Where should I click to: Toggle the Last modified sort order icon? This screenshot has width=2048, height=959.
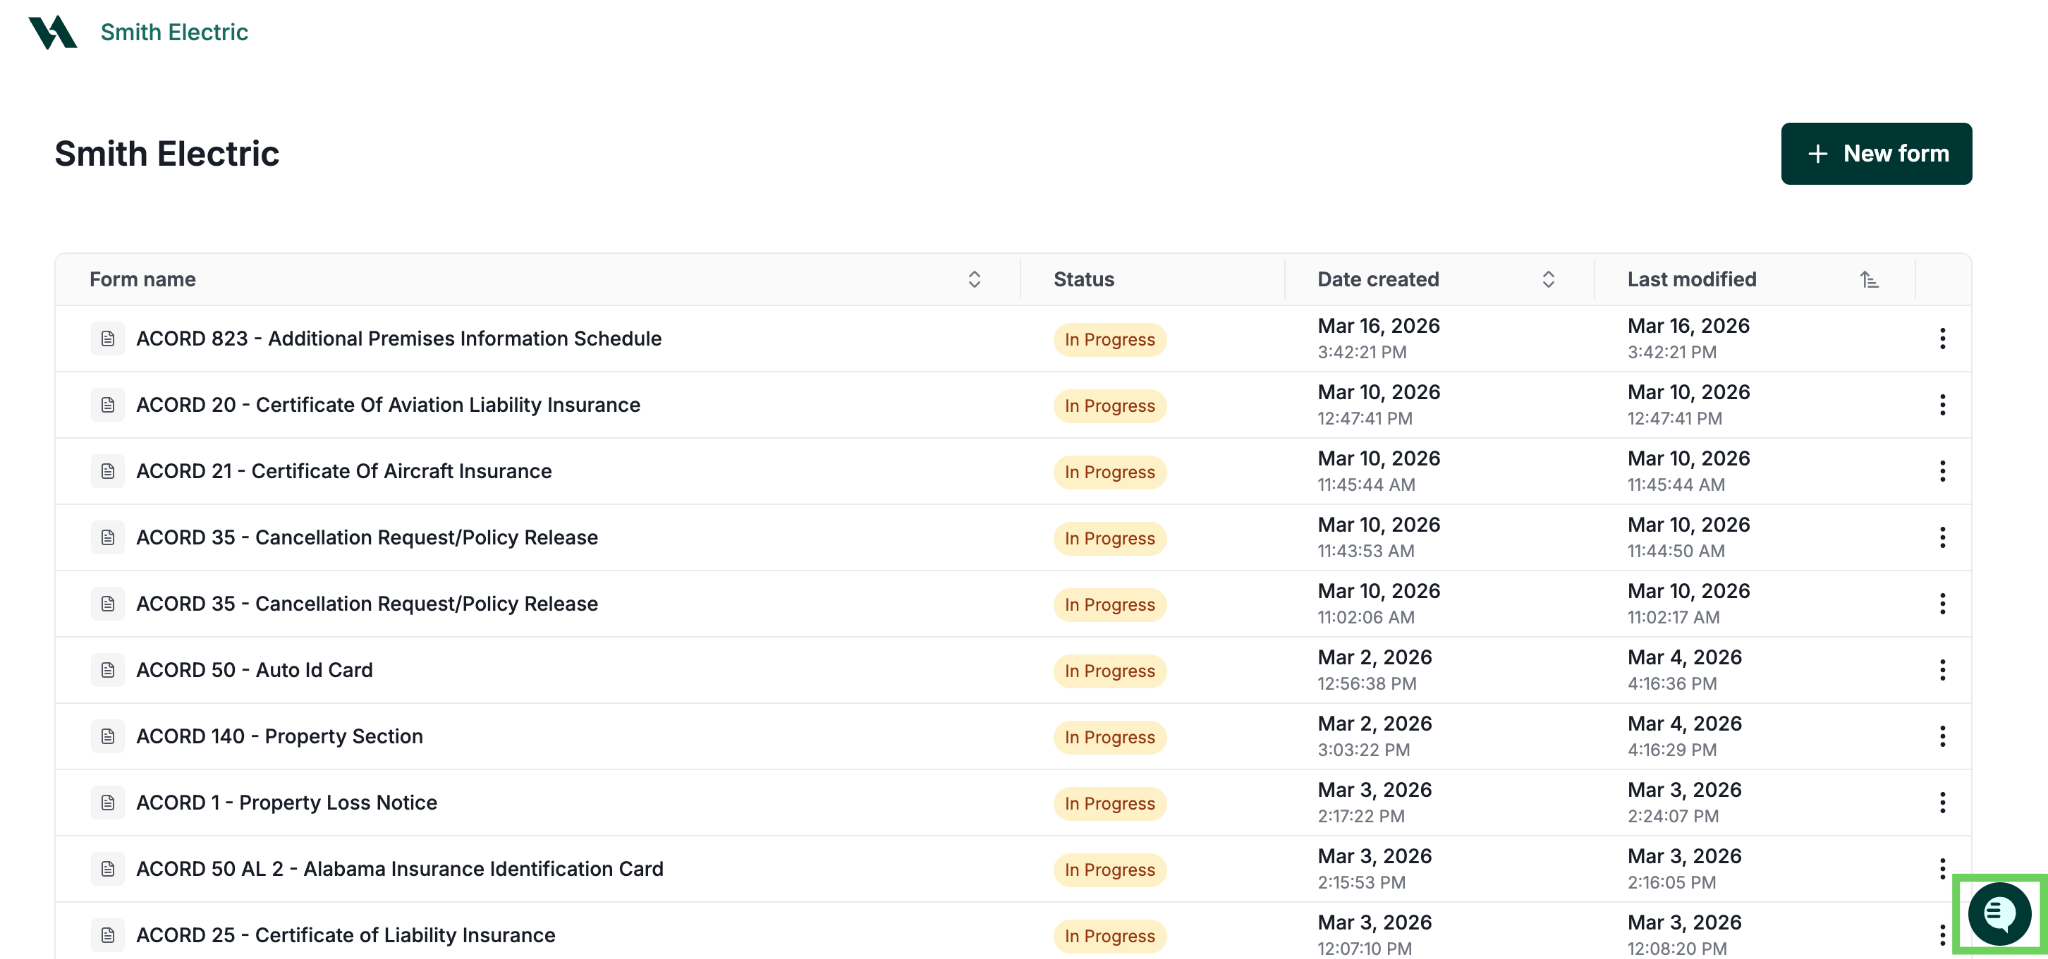click(x=1869, y=280)
